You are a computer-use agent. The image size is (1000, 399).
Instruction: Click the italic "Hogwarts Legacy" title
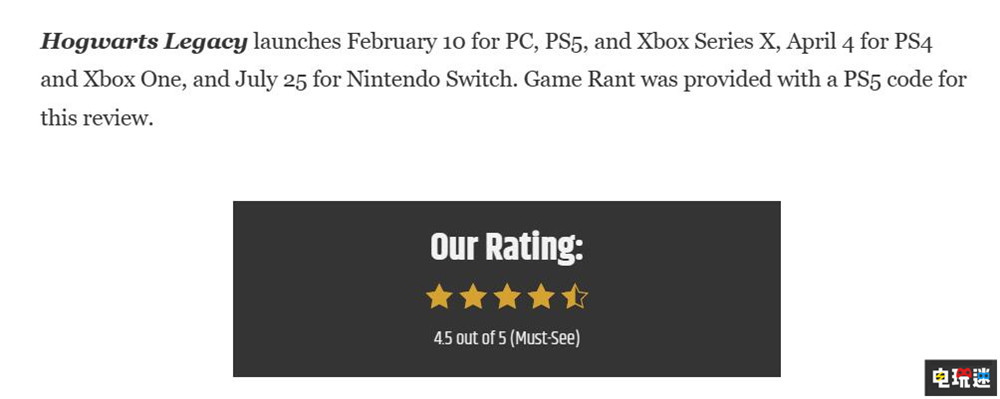[x=143, y=43]
